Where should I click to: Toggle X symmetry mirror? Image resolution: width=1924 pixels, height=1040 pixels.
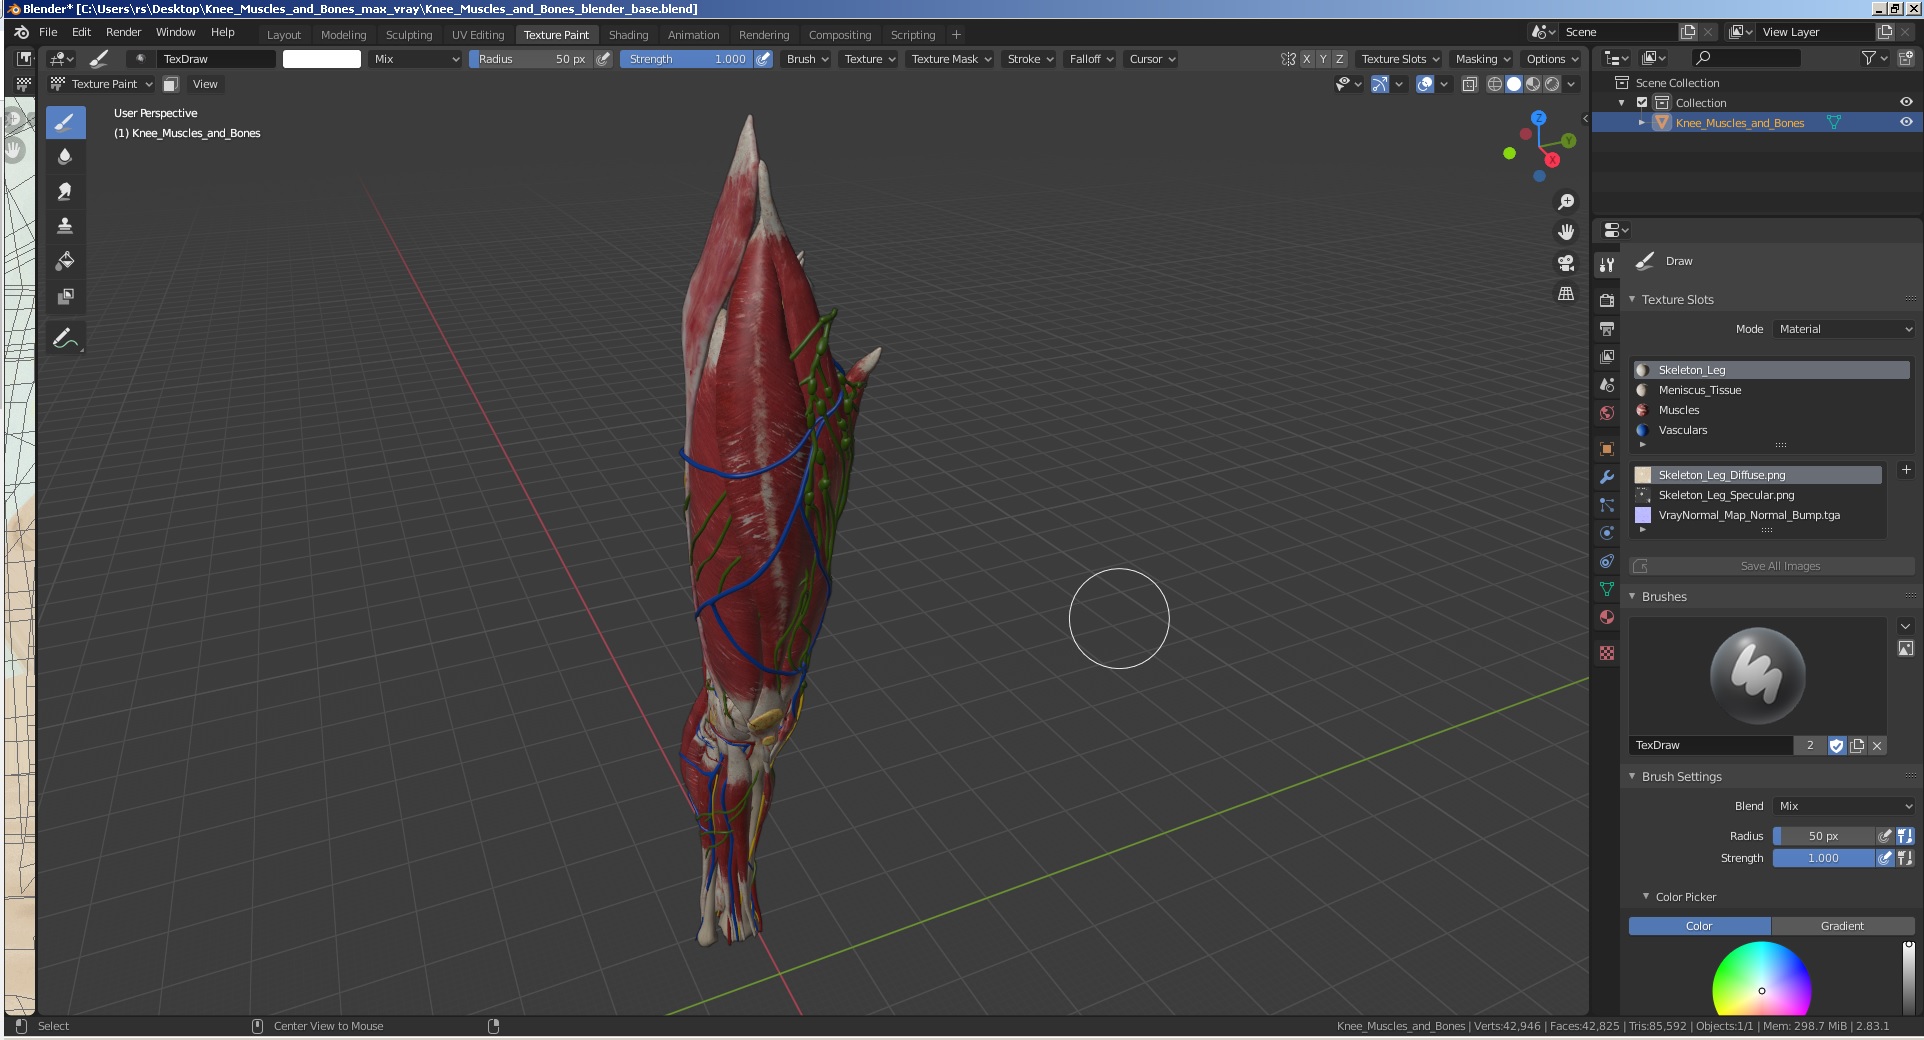click(1306, 59)
